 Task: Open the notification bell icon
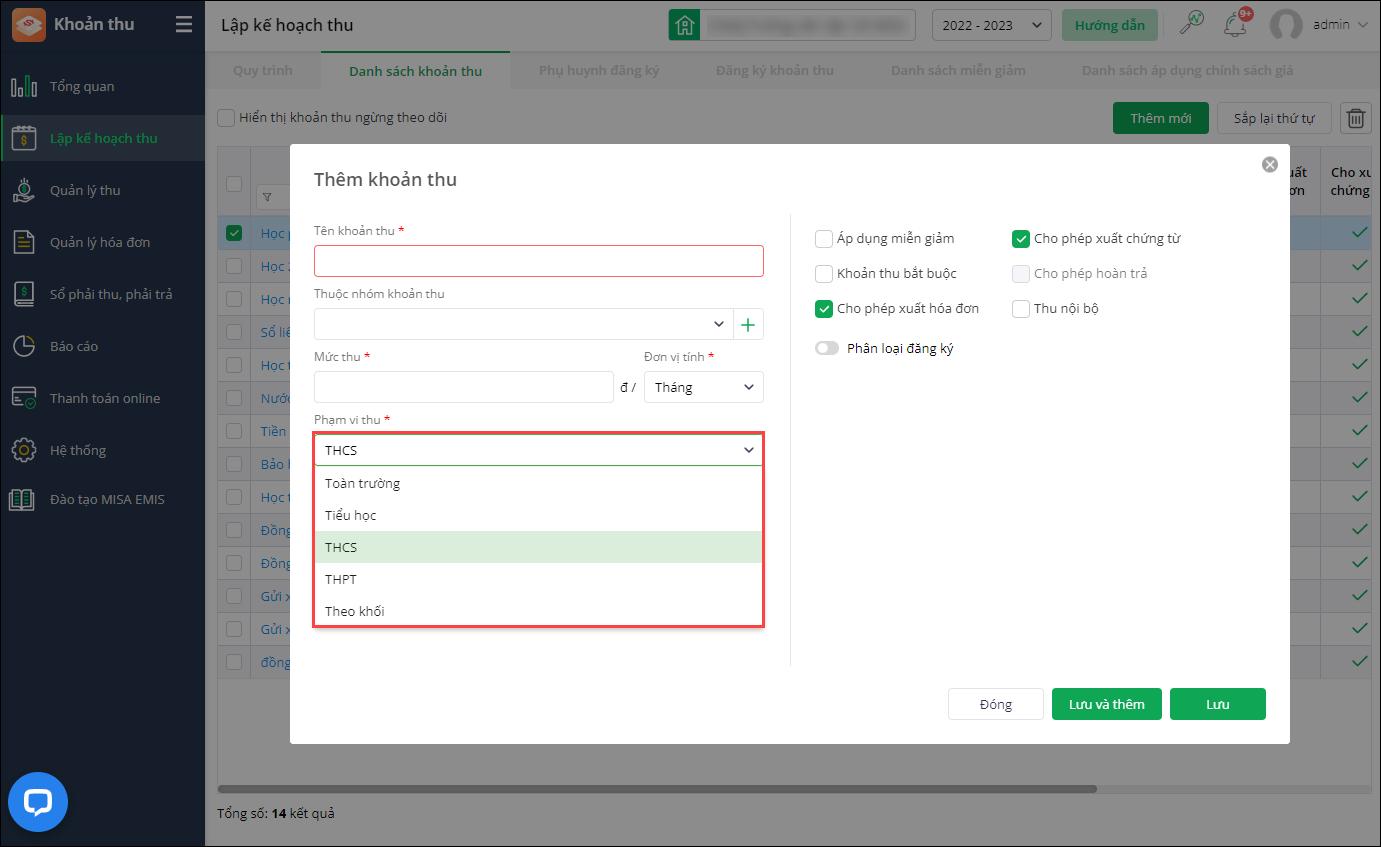point(1236,24)
